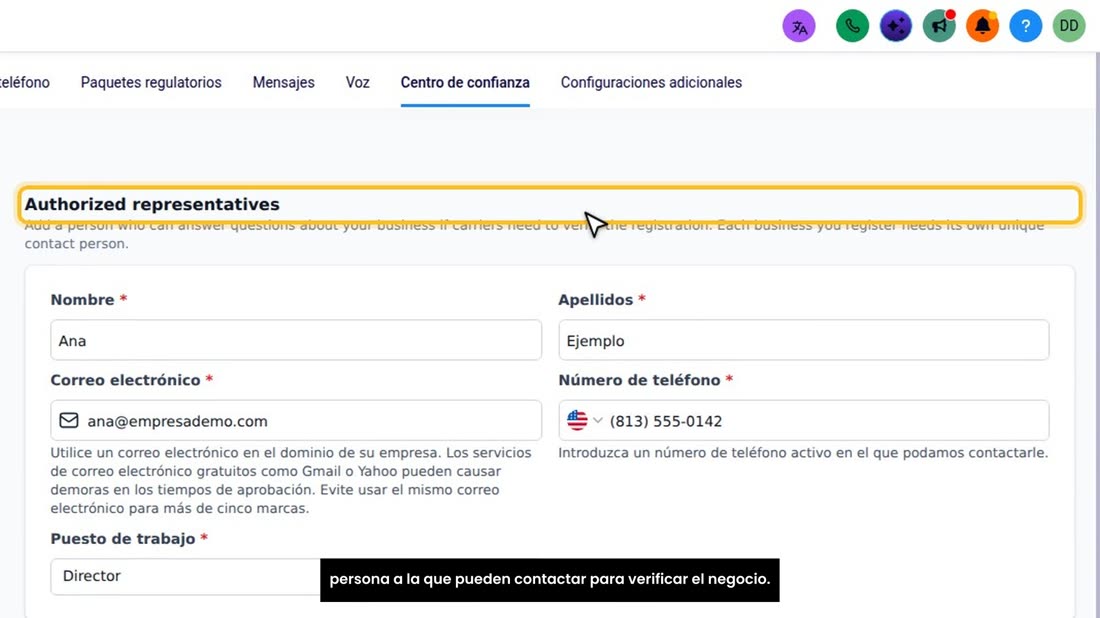Open Configuraciones adicionales tab

(651, 82)
